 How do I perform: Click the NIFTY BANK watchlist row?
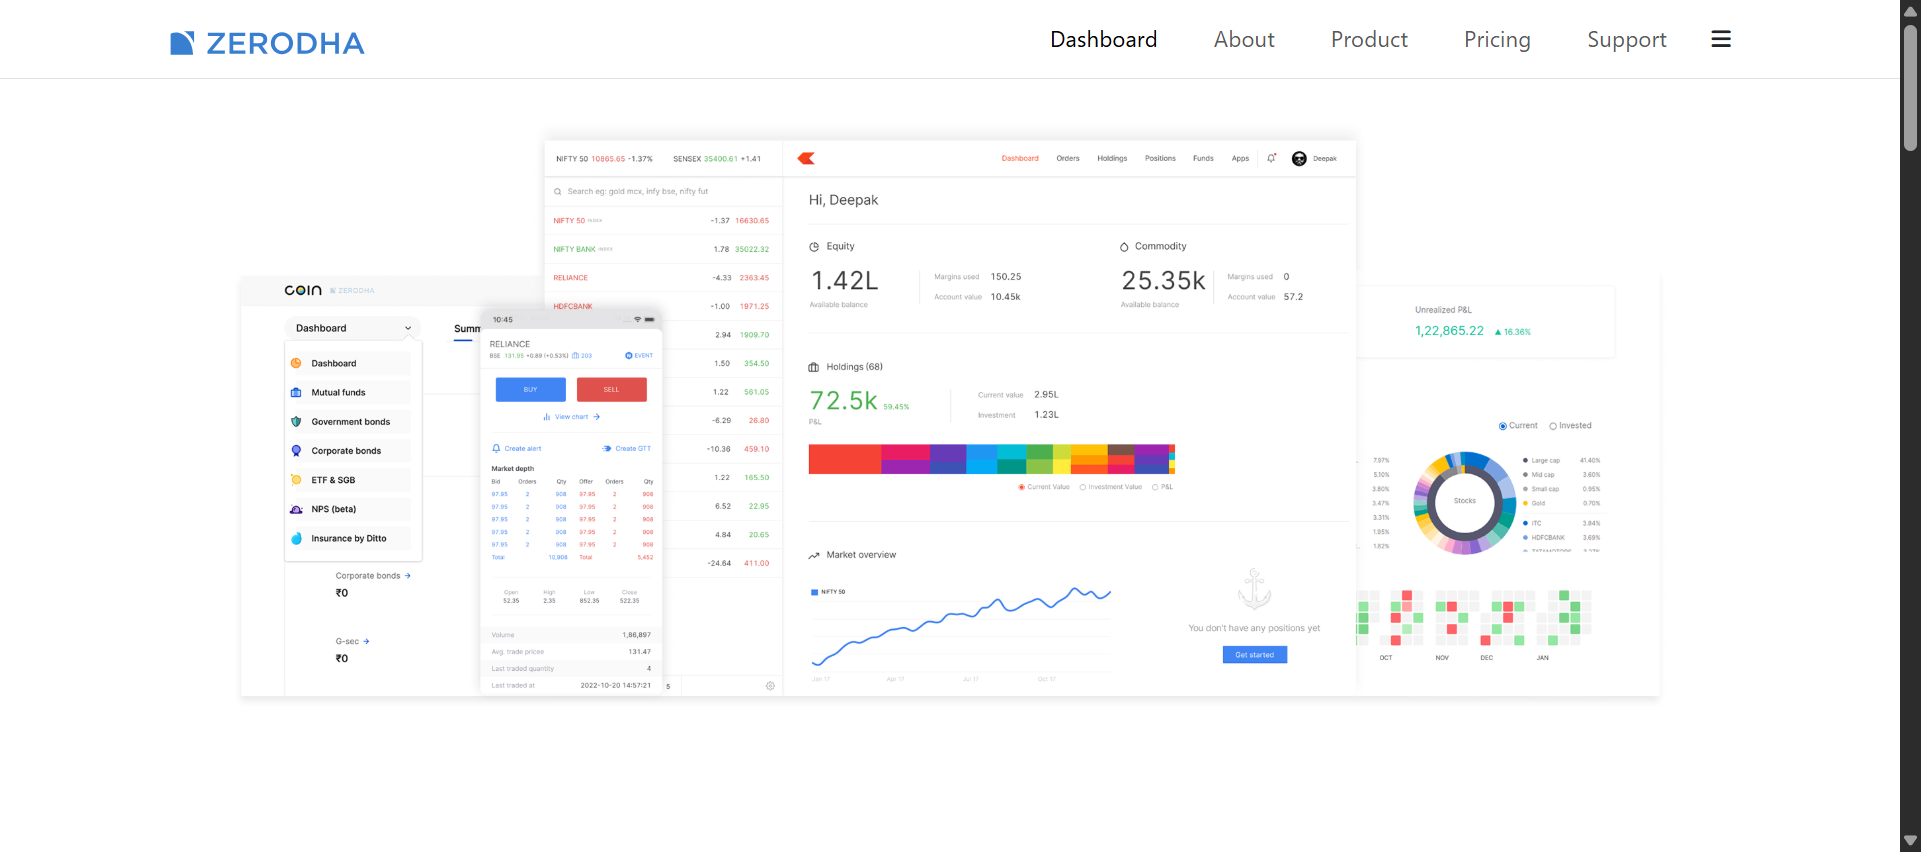pos(663,249)
